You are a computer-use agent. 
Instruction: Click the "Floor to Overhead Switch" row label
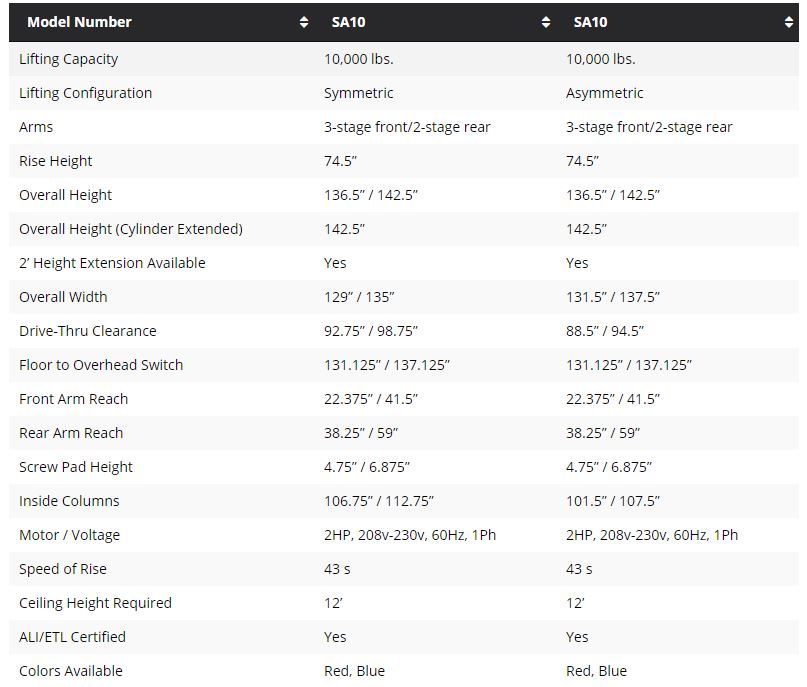(101, 365)
